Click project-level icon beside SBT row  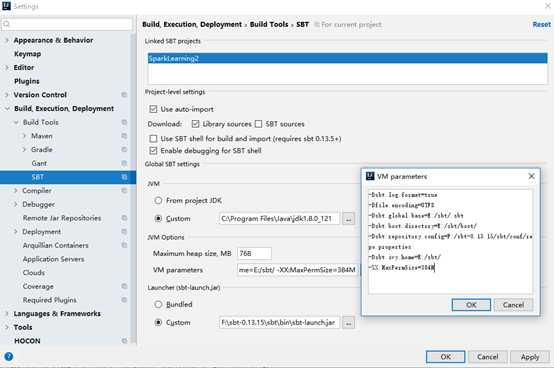(124, 177)
